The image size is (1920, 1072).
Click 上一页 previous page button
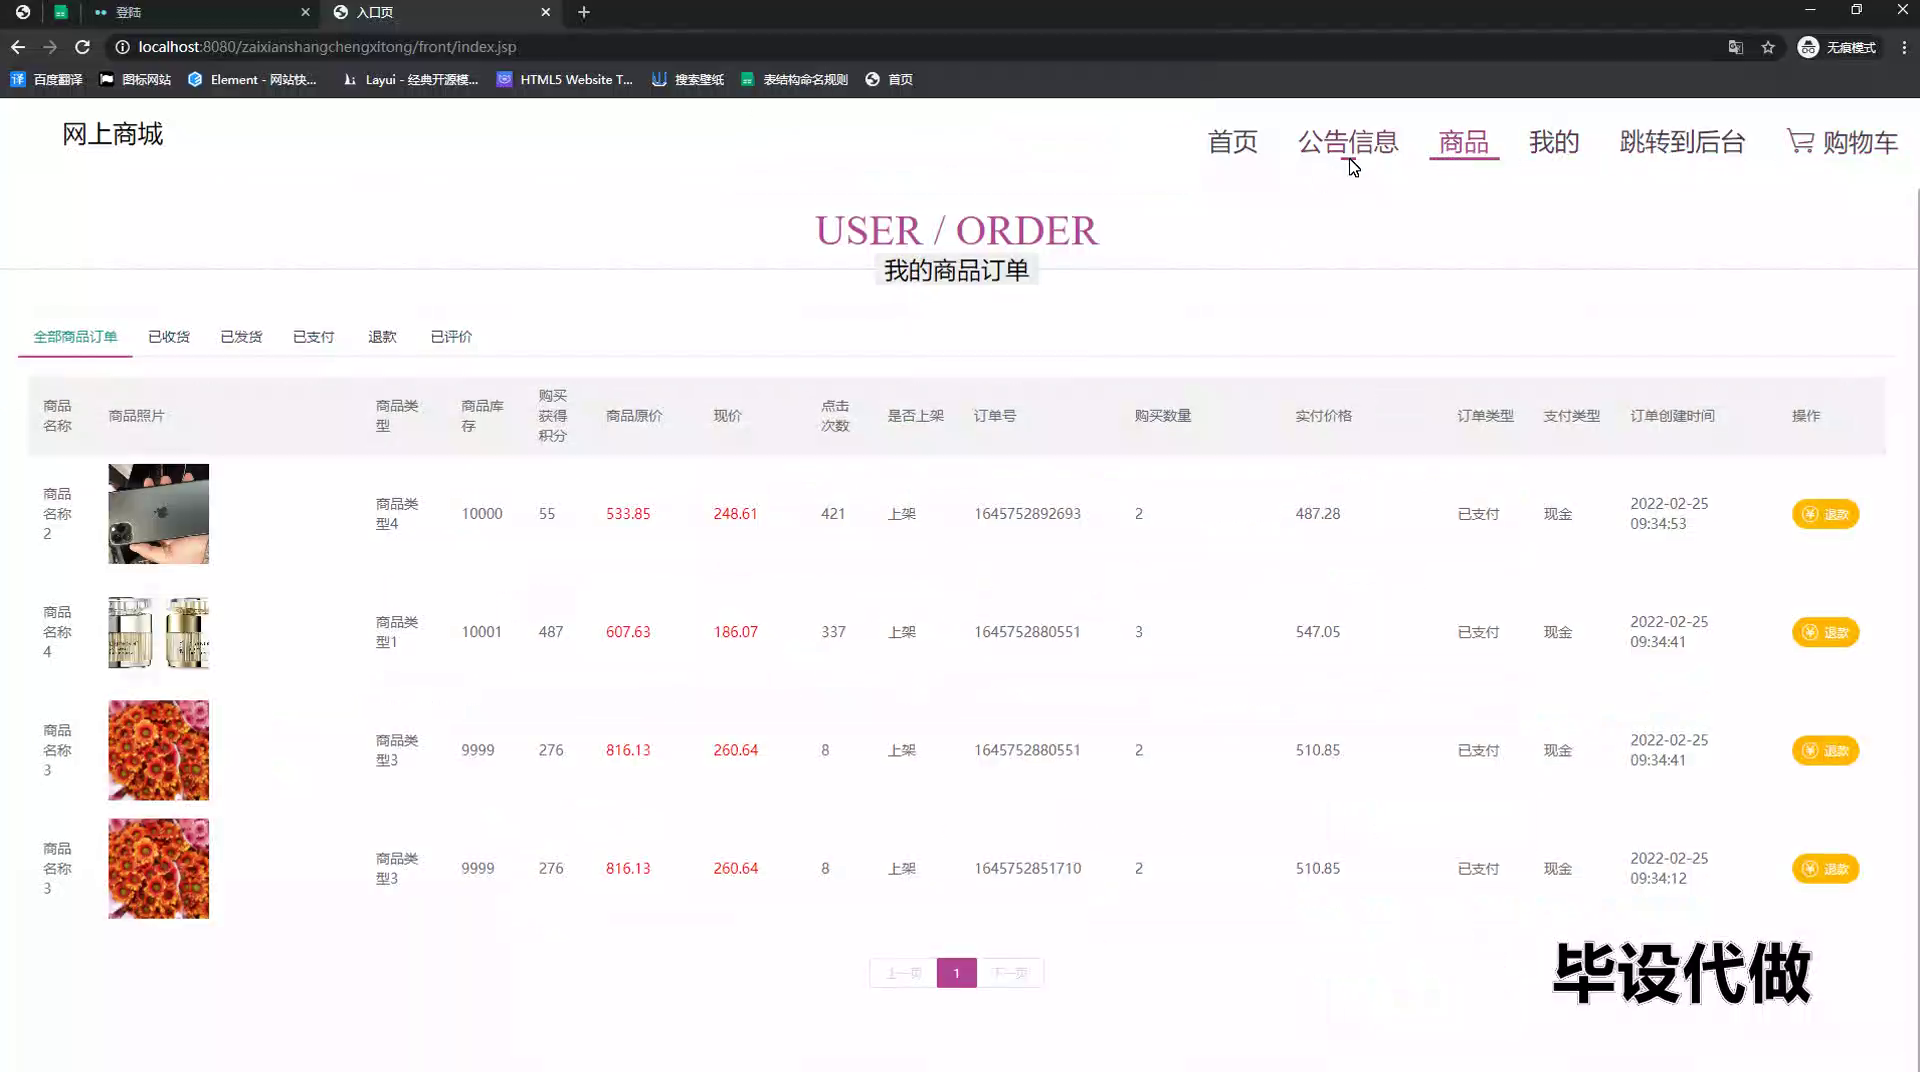(903, 973)
